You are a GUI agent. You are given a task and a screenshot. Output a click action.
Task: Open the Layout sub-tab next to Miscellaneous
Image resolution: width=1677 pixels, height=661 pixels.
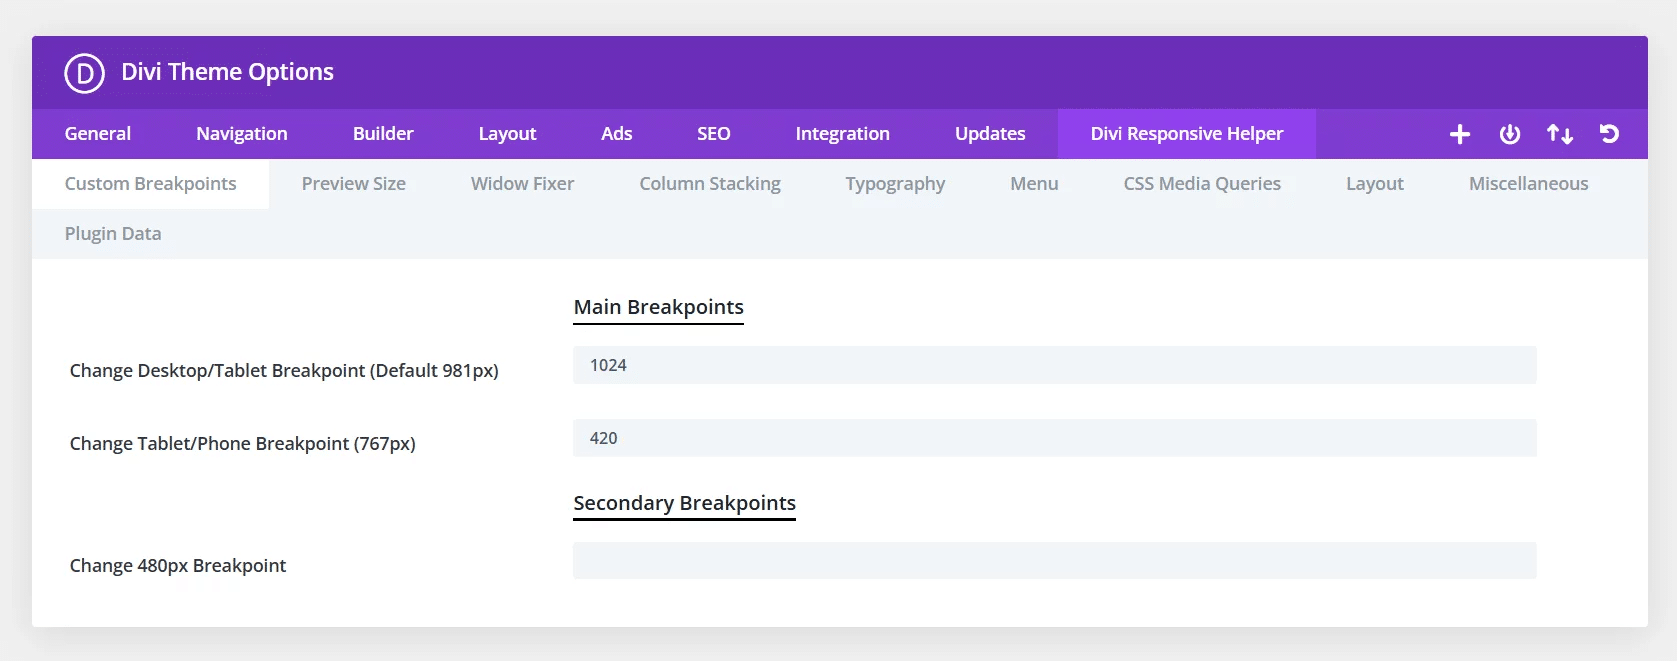(1375, 184)
